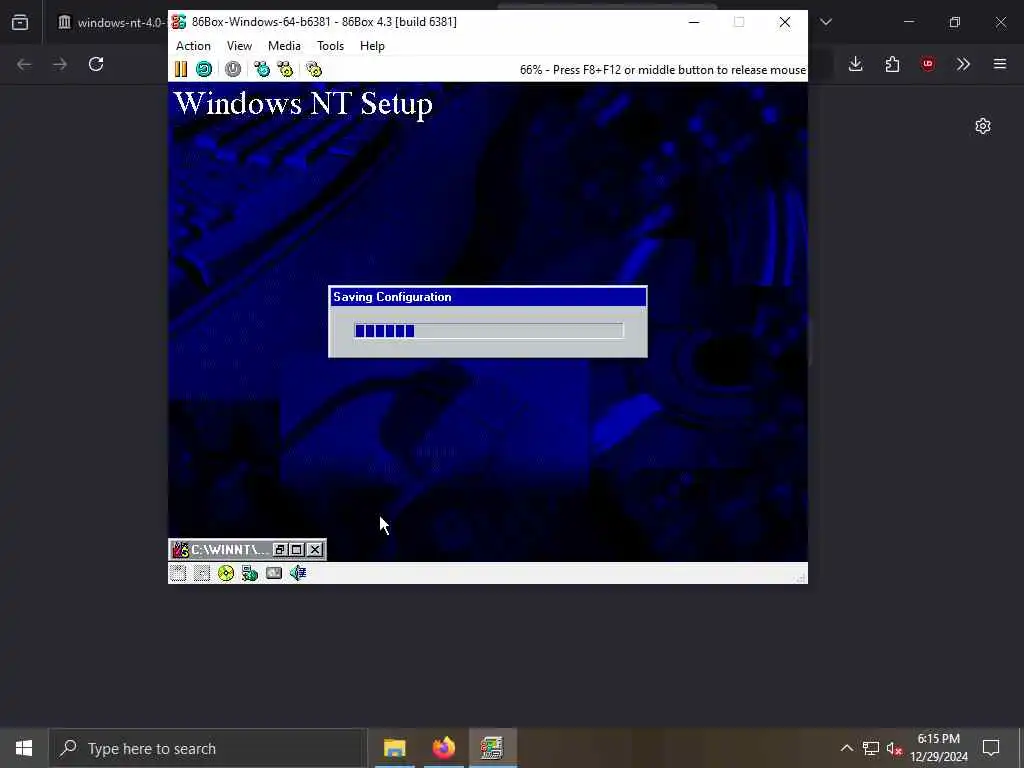Image resolution: width=1024 pixels, height=768 pixels.
Task: Click the C:\WINNT window icon
Action: (x=180, y=550)
